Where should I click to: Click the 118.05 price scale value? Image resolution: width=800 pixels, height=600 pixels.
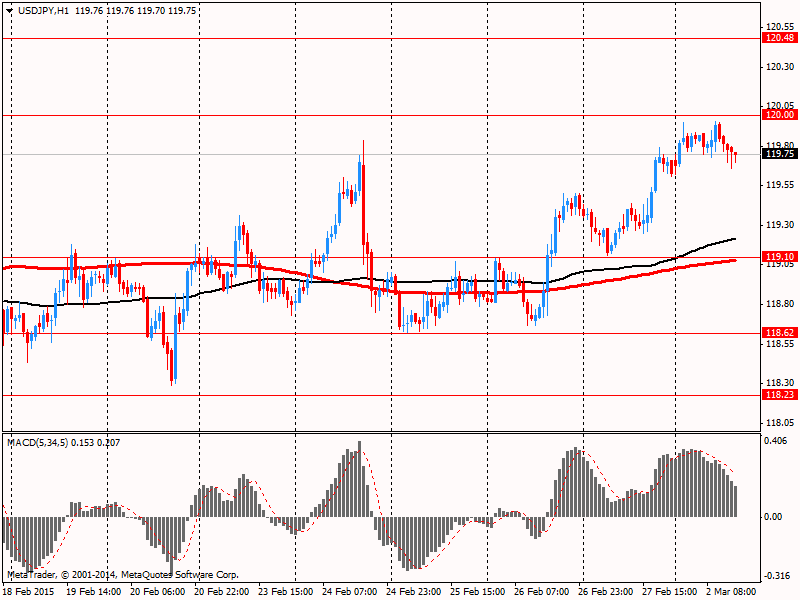click(x=780, y=422)
